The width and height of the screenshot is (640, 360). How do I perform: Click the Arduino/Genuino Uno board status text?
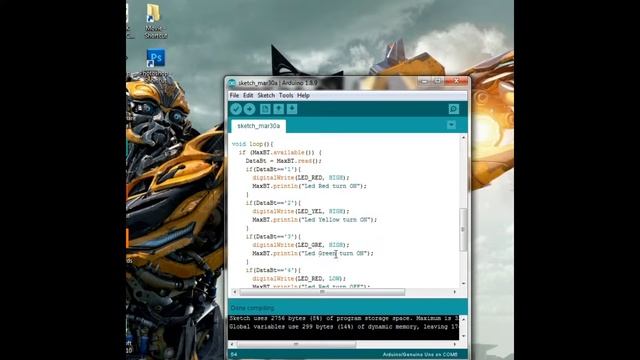(x=420, y=355)
